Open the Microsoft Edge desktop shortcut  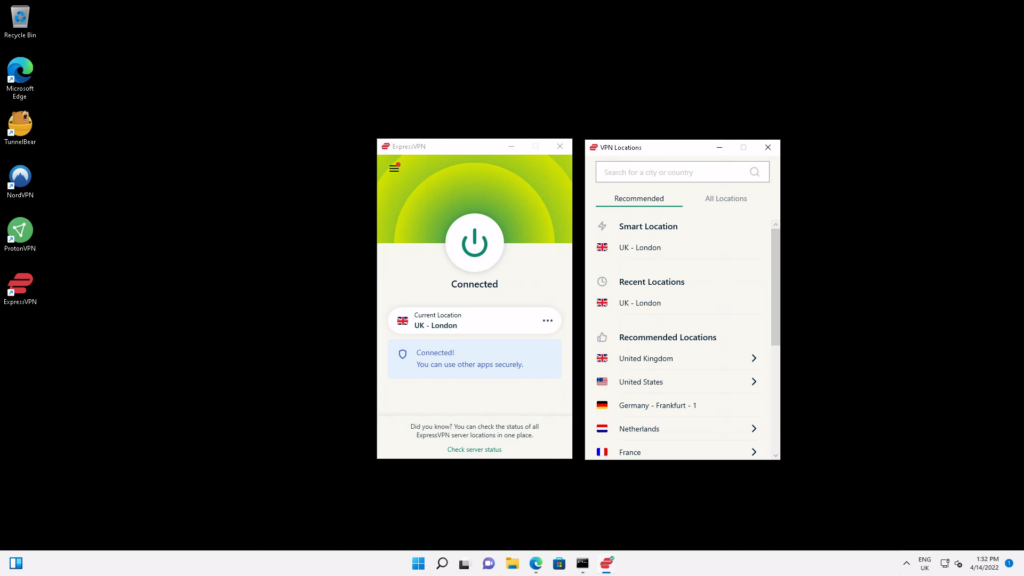(20, 78)
